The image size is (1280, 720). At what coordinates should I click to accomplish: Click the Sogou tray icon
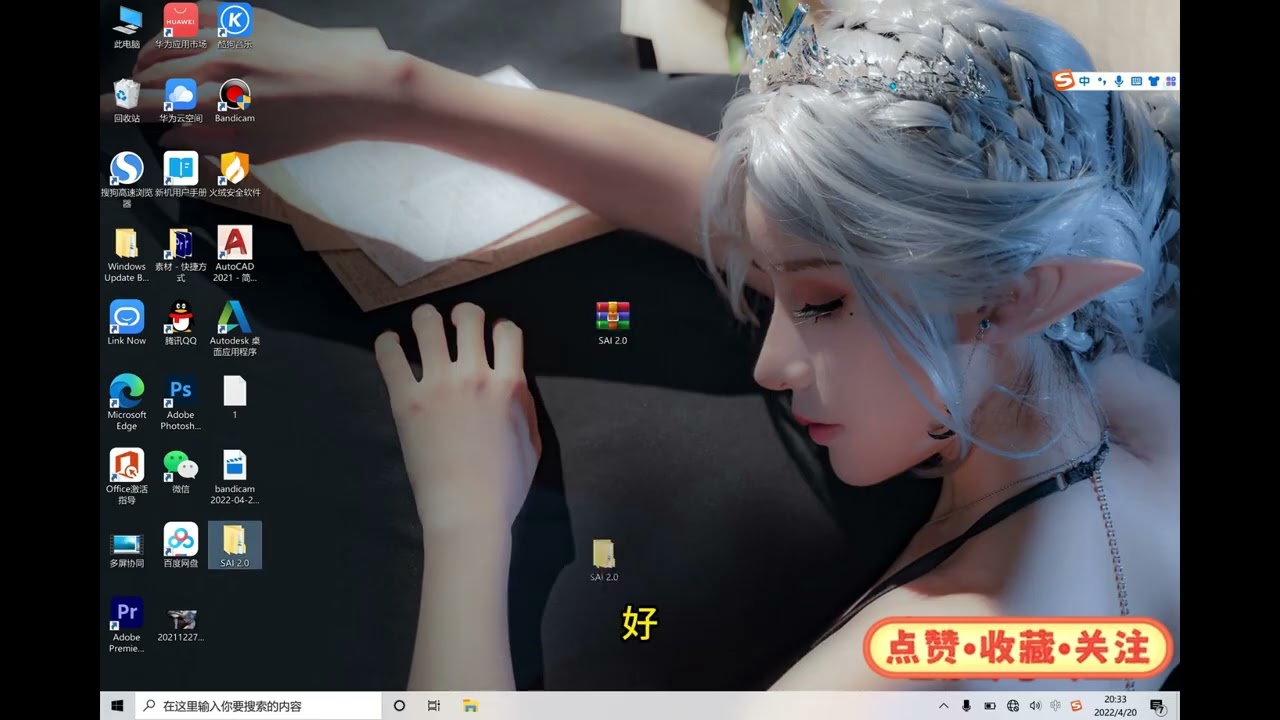1076,706
